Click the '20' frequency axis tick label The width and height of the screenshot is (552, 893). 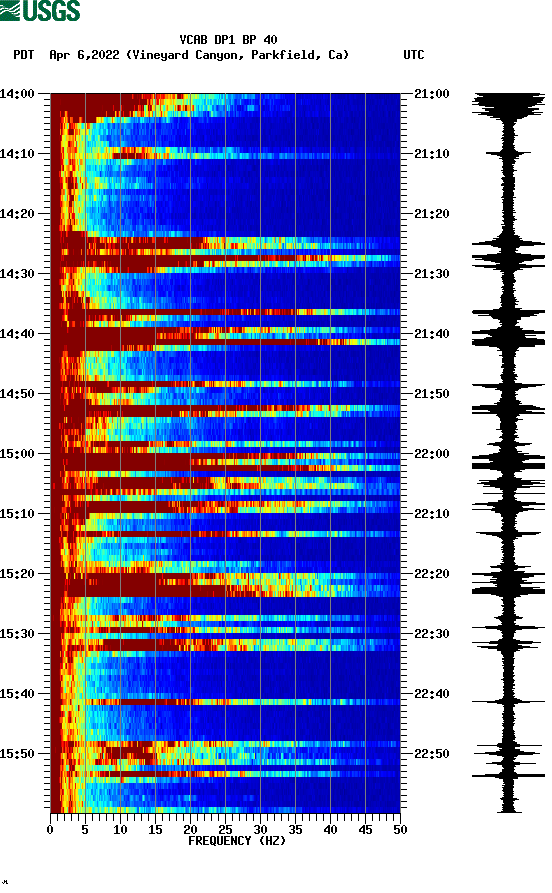point(190,830)
